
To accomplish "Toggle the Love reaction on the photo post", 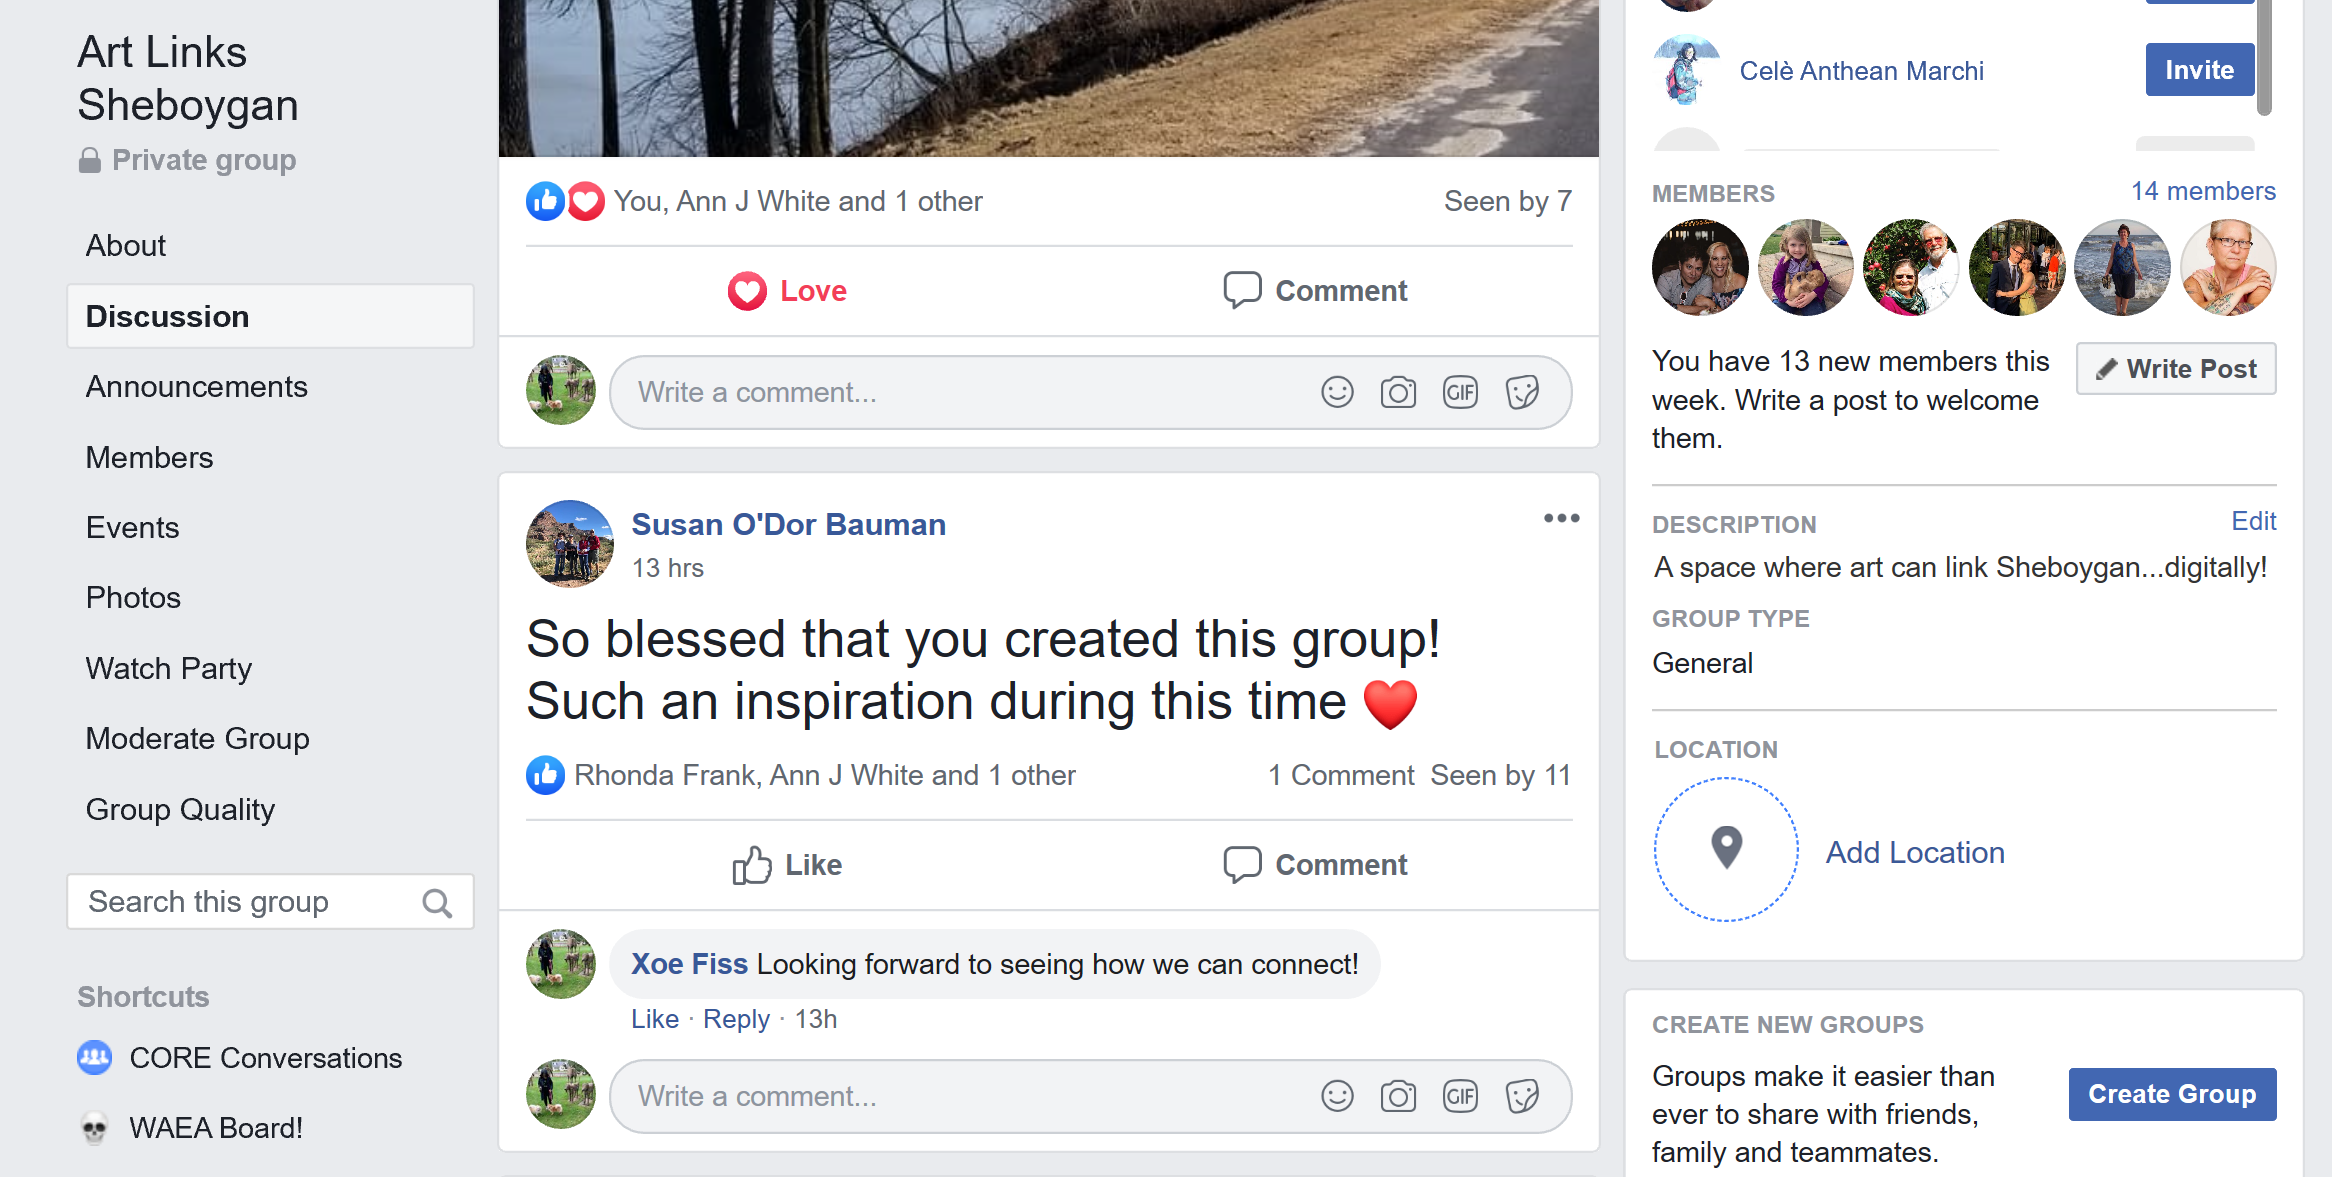I will (x=787, y=291).
